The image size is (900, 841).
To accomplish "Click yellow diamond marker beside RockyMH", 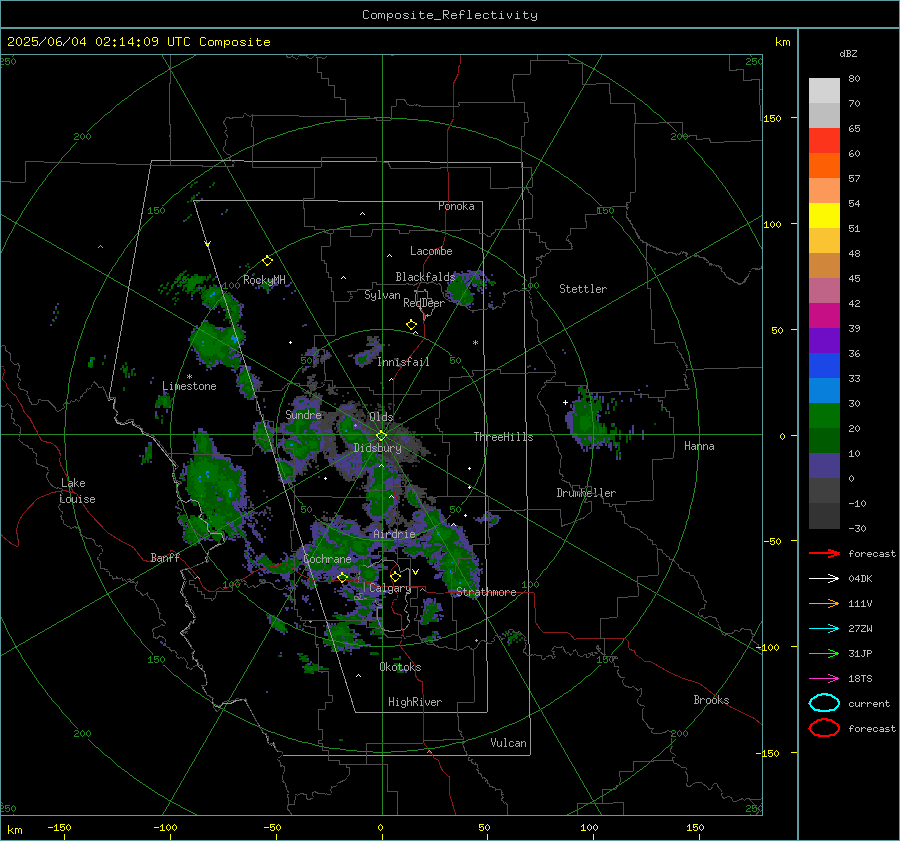I will [x=267, y=261].
